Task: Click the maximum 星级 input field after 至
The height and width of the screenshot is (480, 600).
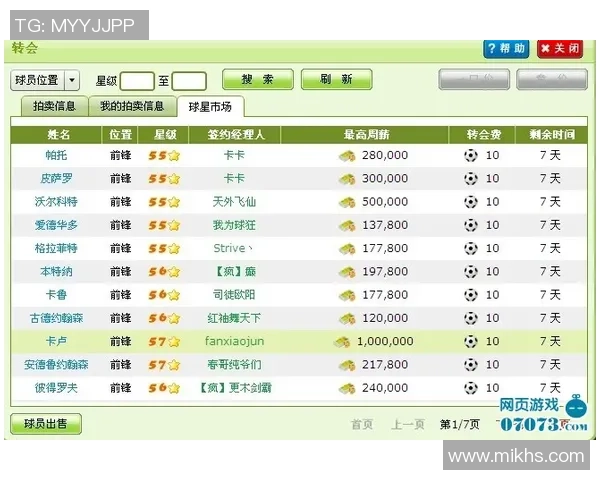Action: 190,81
